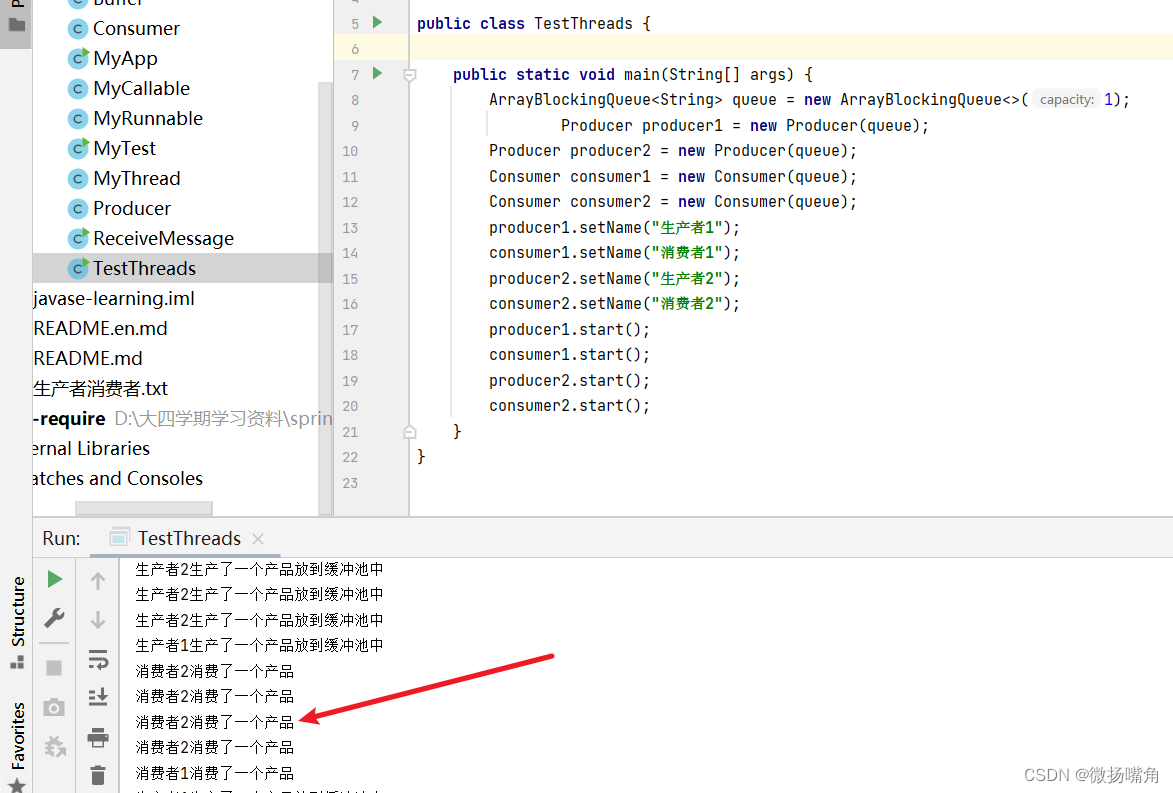The width and height of the screenshot is (1173, 793).
Task: Select MyThread class in project tree
Action: coord(137,178)
